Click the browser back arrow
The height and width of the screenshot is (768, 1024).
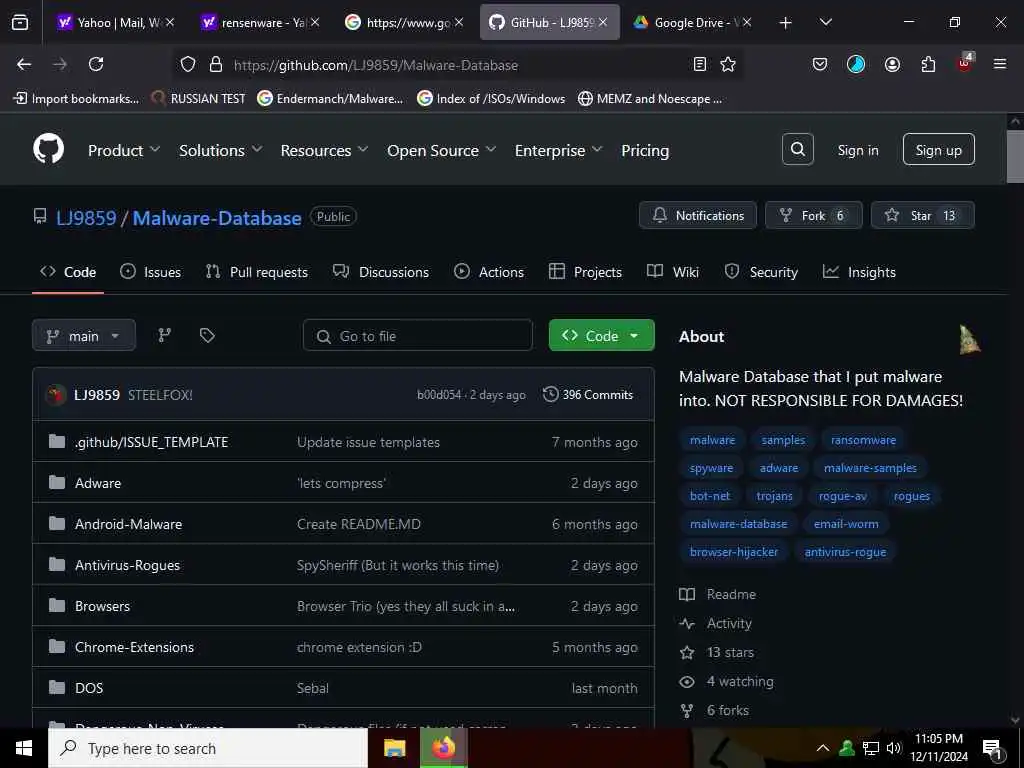[24, 64]
